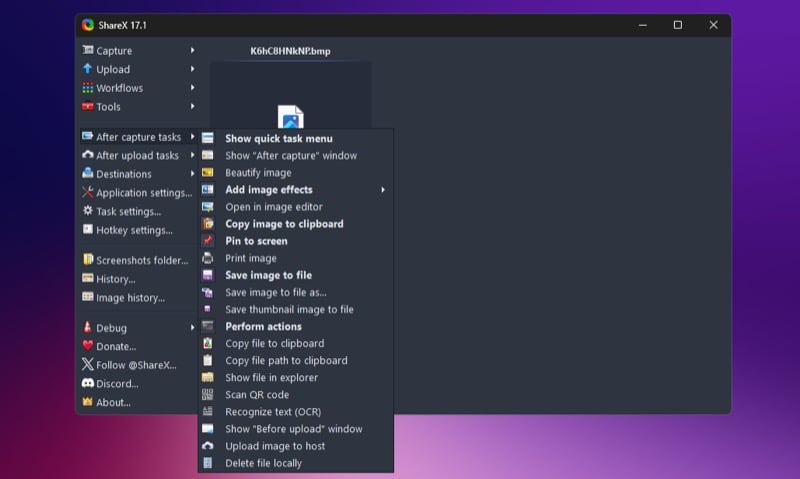
Task: Expand the Workflows submenu arrow
Action: coord(192,88)
